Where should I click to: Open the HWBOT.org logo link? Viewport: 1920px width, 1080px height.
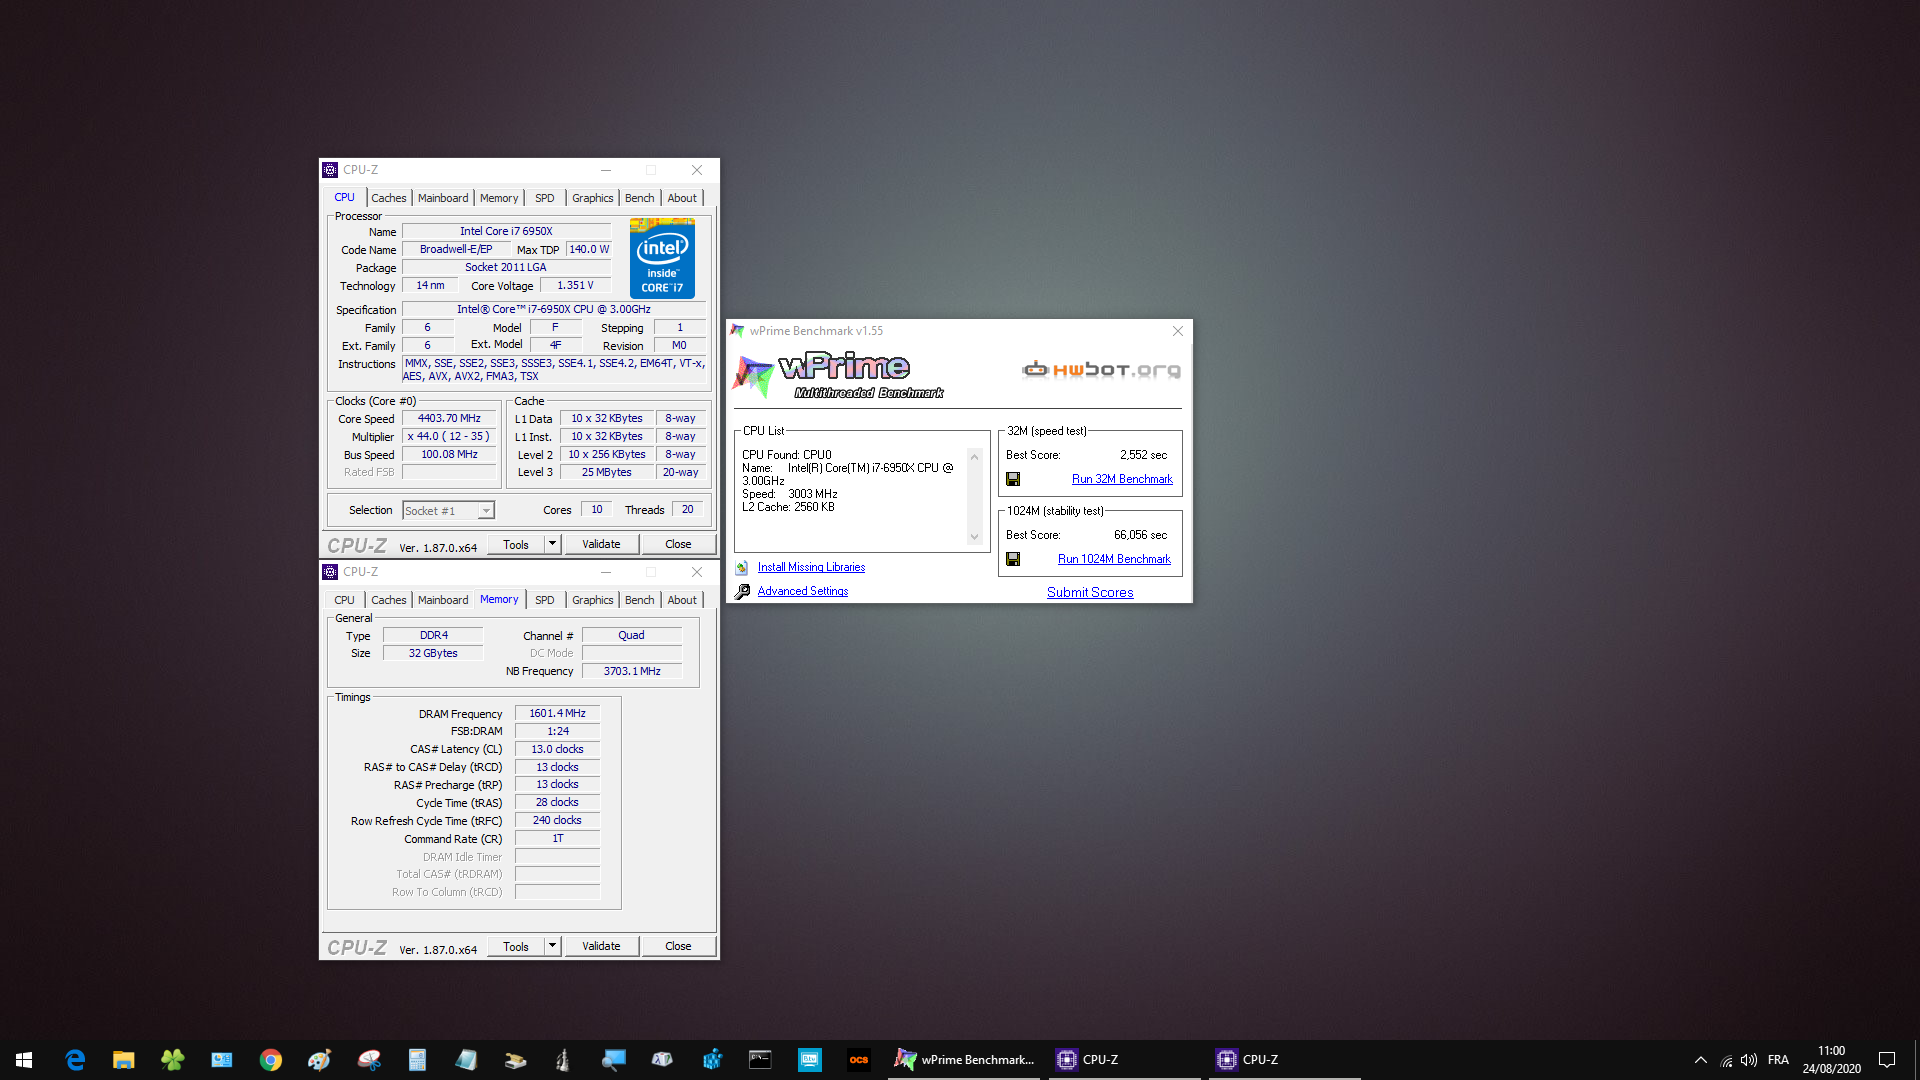[x=1101, y=370]
